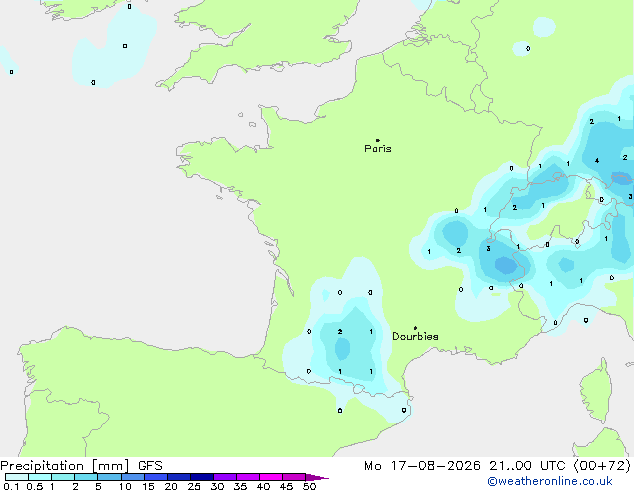The image size is (634, 490).
Task: Pick the 35–40 mm legend color swatch
Action: click(248, 477)
